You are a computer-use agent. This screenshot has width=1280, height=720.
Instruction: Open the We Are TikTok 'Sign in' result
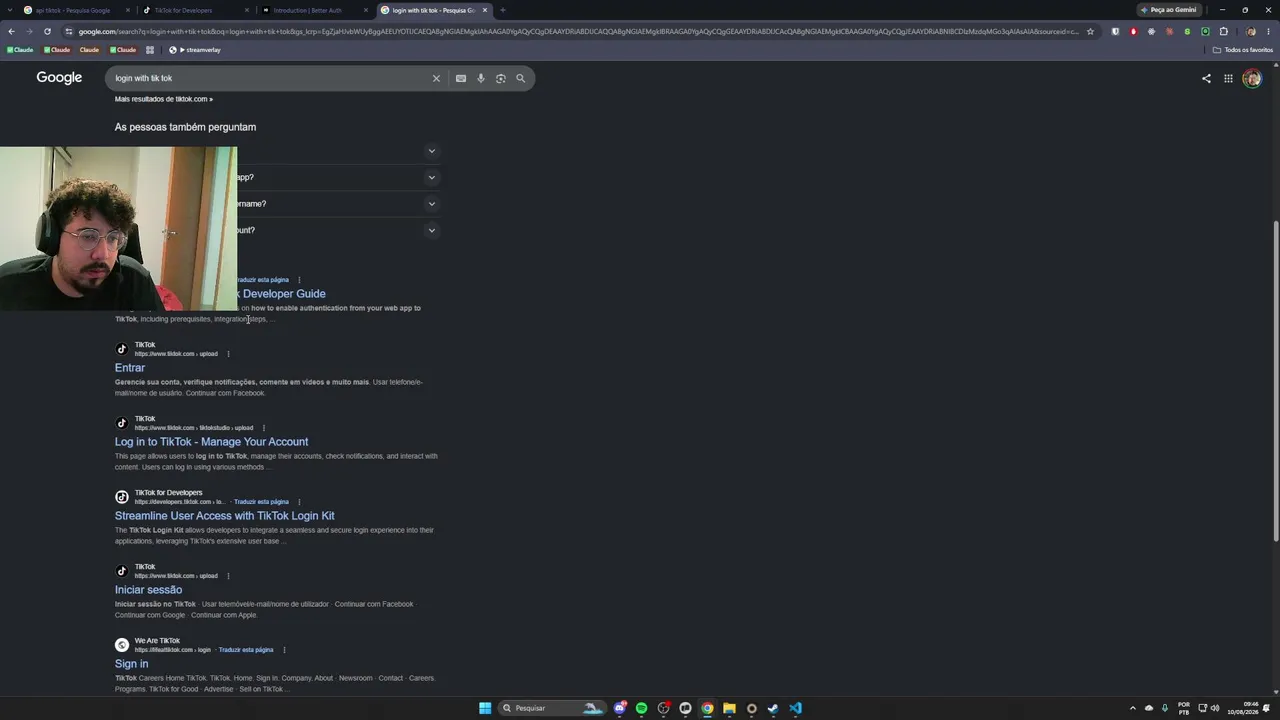[132, 664]
